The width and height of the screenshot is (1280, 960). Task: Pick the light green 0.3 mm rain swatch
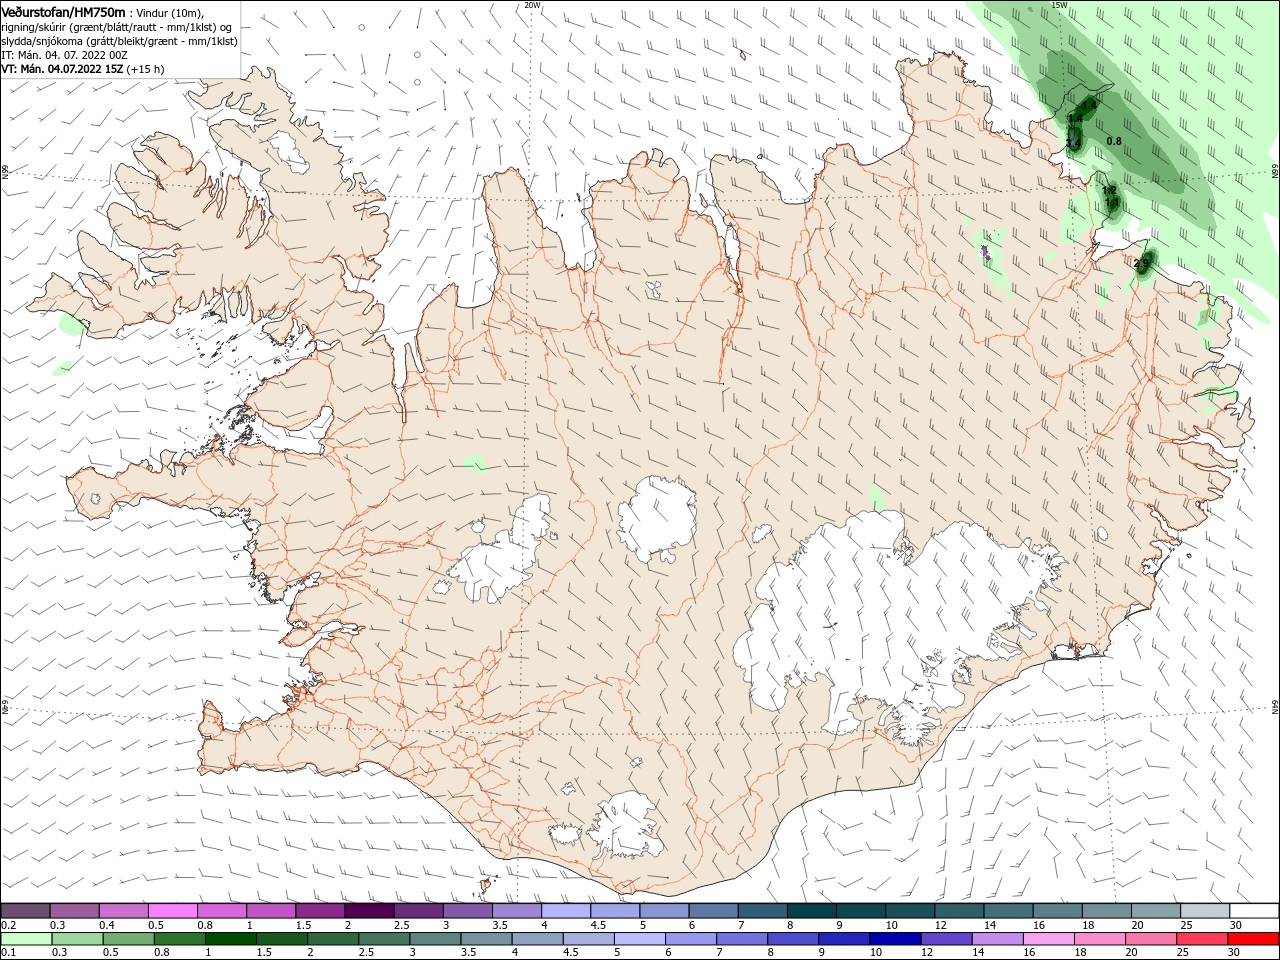[77, 939]
